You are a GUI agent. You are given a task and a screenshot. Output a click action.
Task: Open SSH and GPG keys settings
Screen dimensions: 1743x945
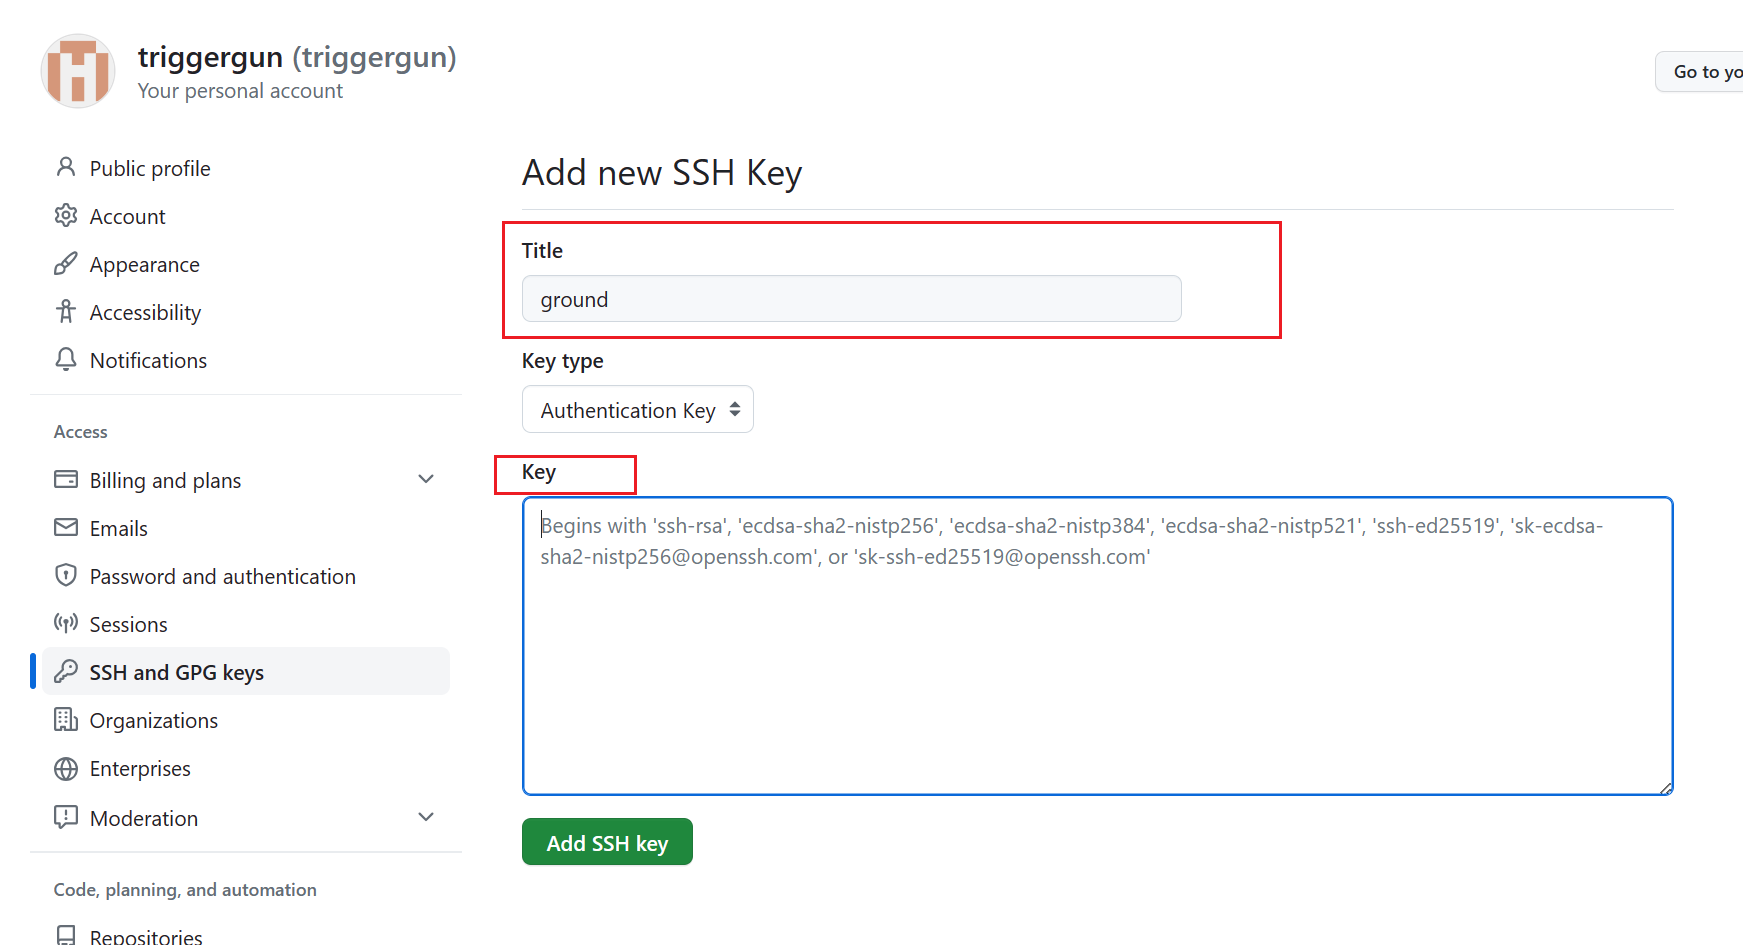tap(176, 673)
